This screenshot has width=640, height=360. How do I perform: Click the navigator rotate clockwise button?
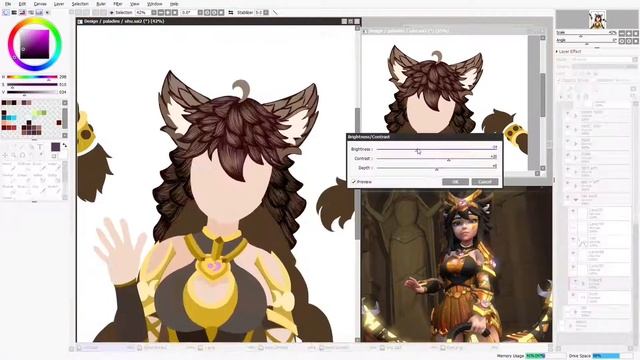[x=629, y=41]
